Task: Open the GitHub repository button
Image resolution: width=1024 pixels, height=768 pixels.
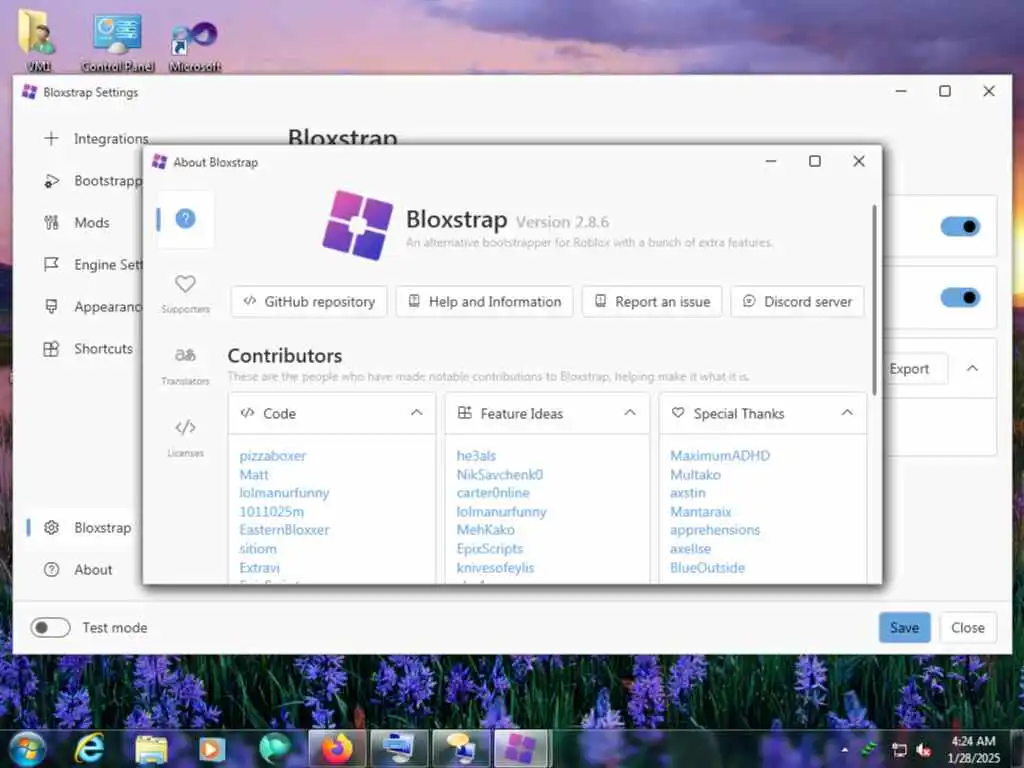Action: point(309,302)
